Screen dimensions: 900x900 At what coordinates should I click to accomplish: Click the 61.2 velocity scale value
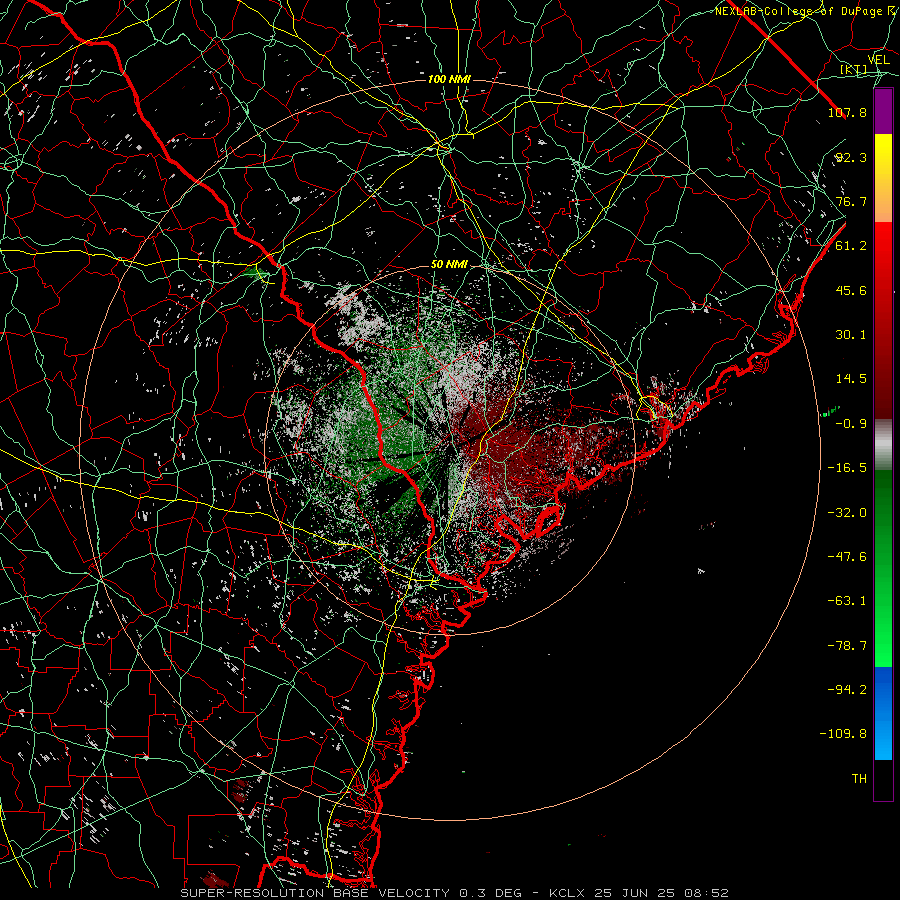[851, 246]
